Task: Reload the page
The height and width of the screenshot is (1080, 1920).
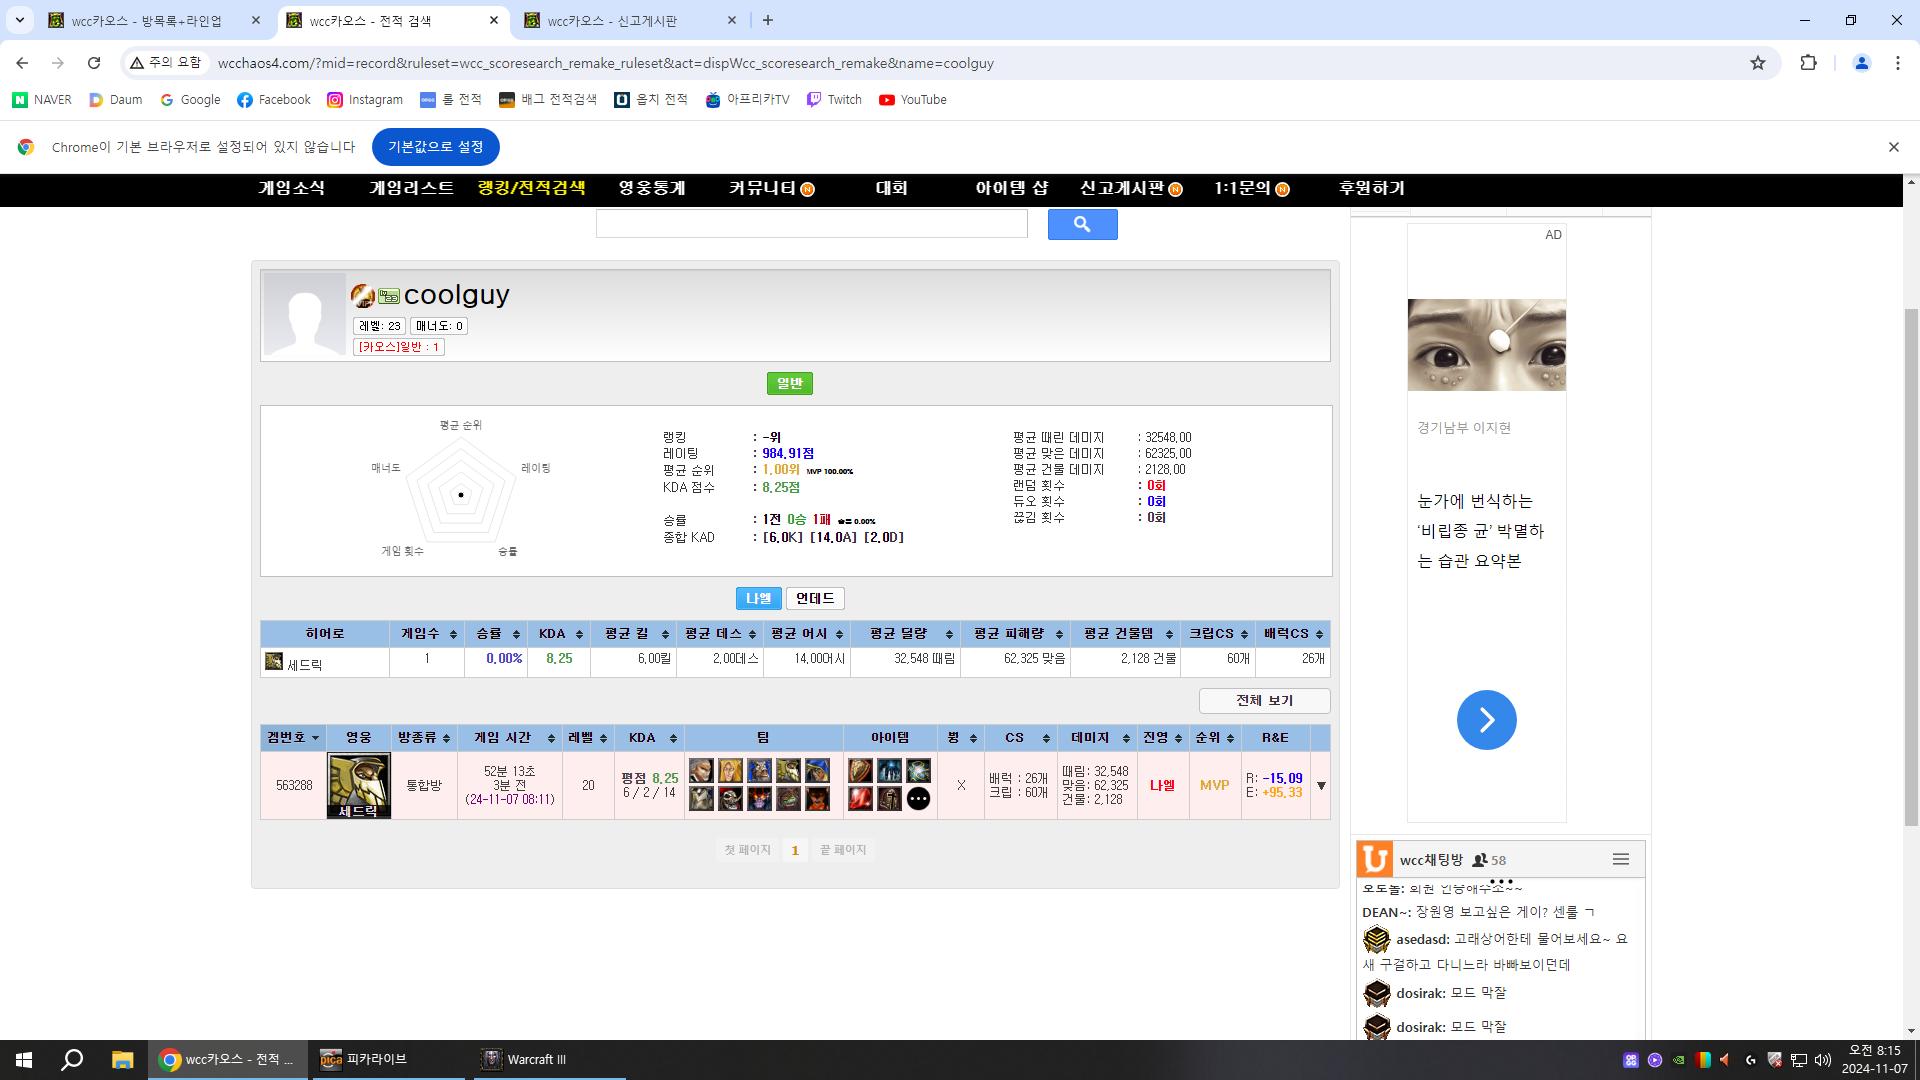Action: (94, 63)
